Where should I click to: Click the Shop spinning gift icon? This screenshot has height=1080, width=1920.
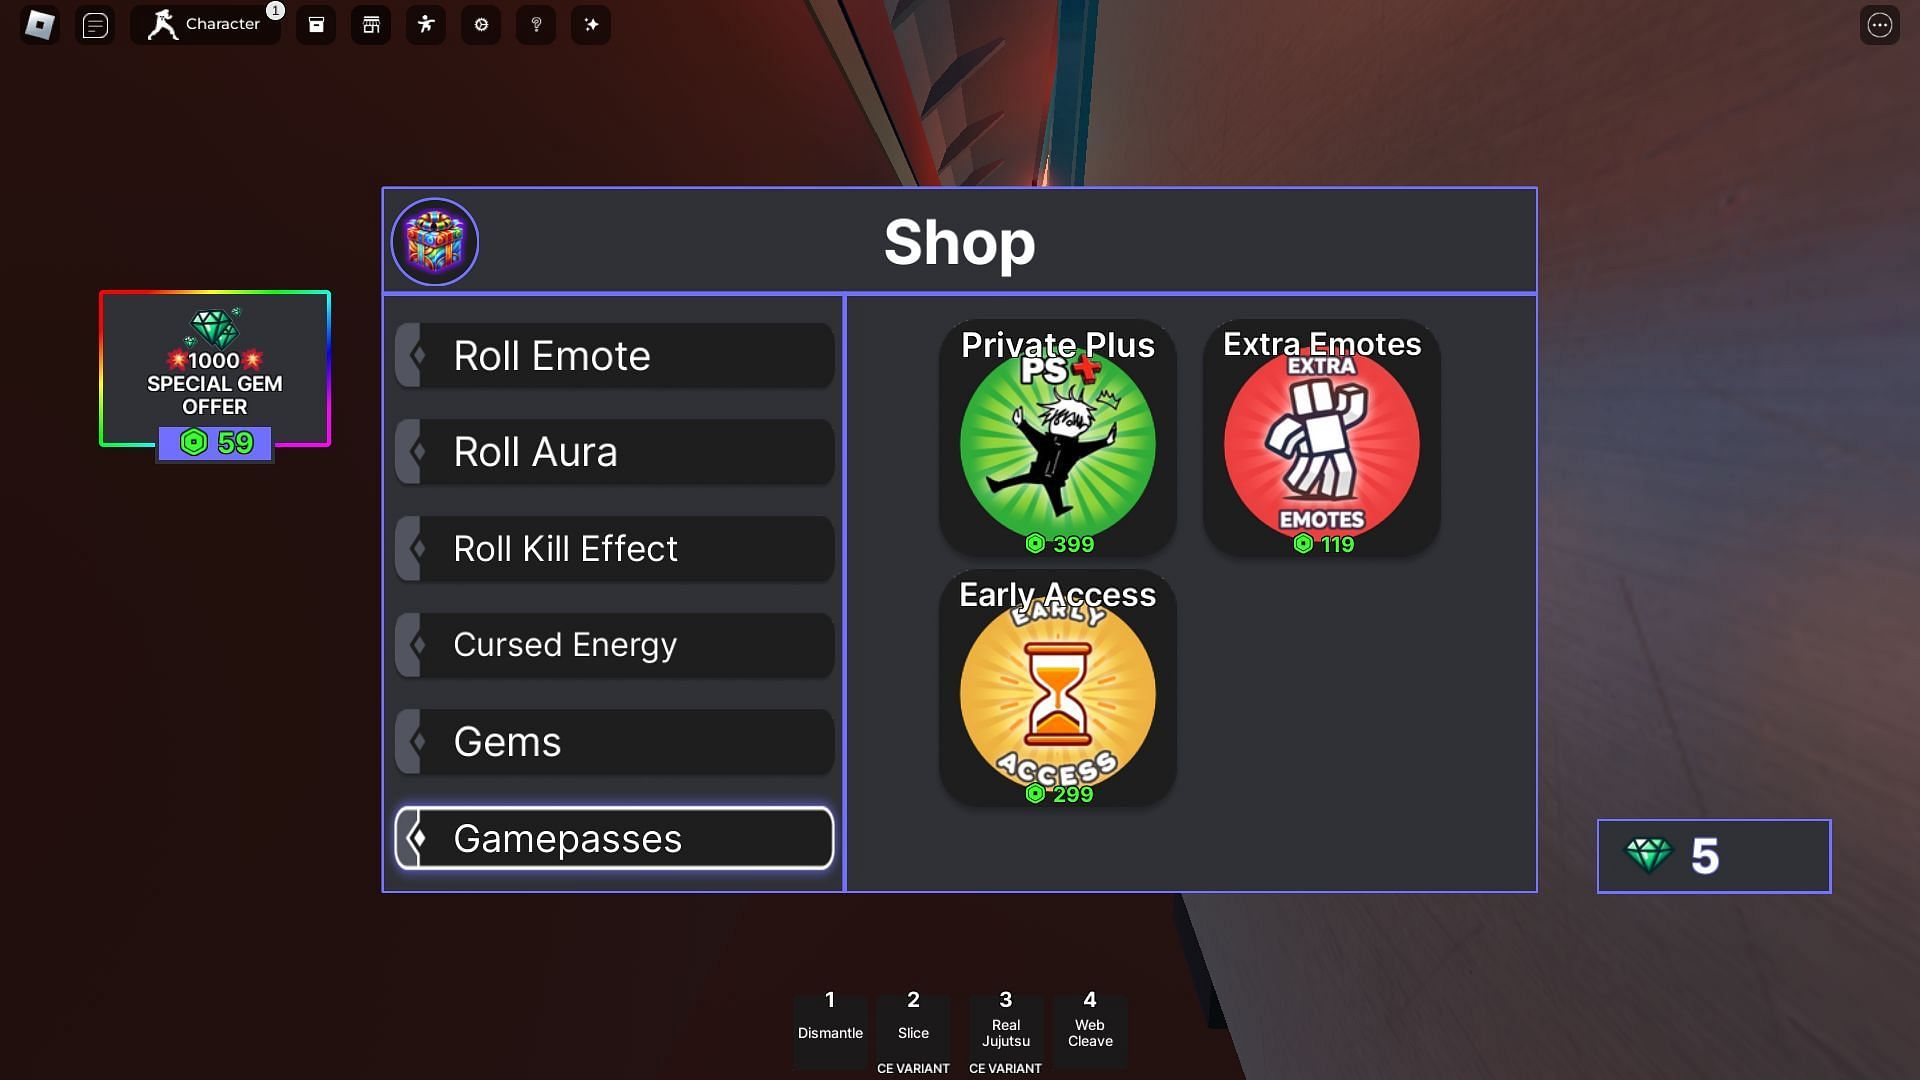pyautogui.click(x=435, y=241)
